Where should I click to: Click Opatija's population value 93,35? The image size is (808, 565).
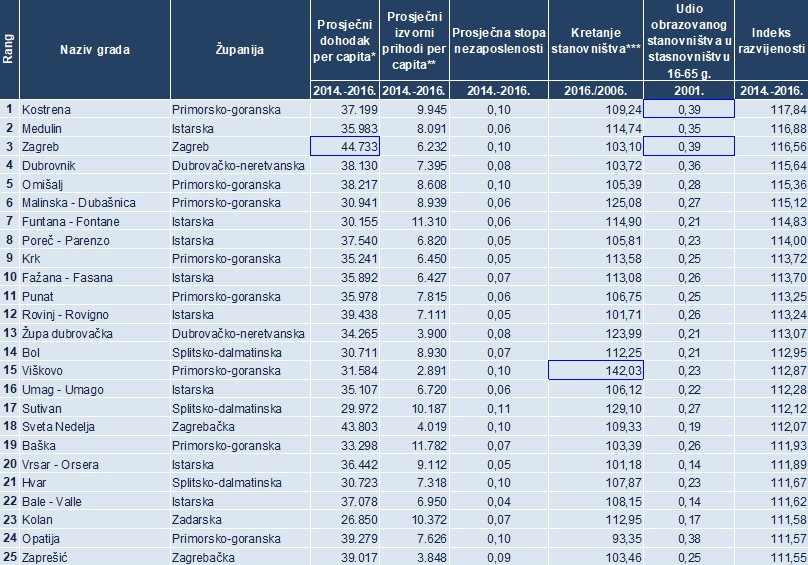click(x=596, y=538)
